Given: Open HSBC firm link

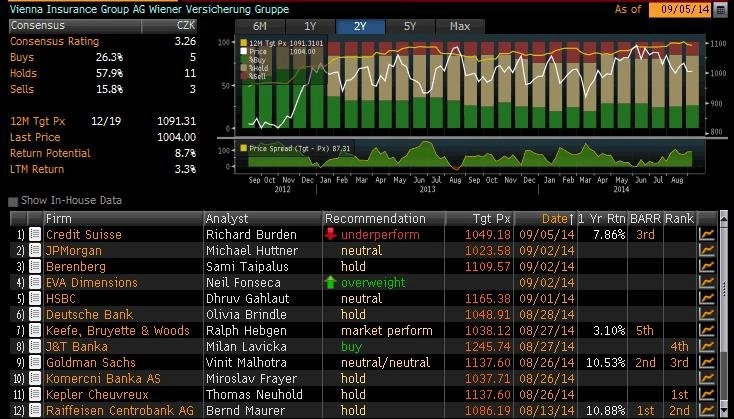Looking at the screenshot, I should (61, 299).
